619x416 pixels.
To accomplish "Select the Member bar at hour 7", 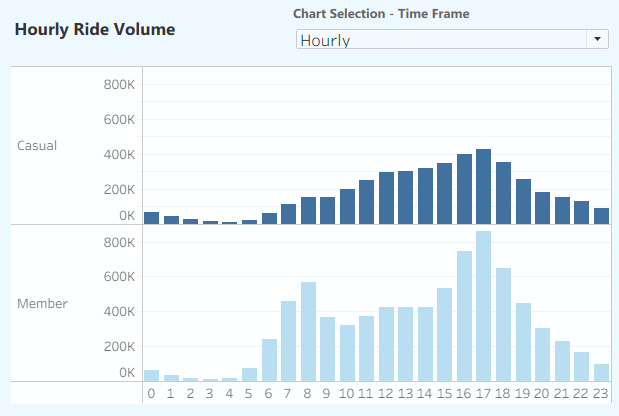I will pyautogui.click(x=288, y=341).
